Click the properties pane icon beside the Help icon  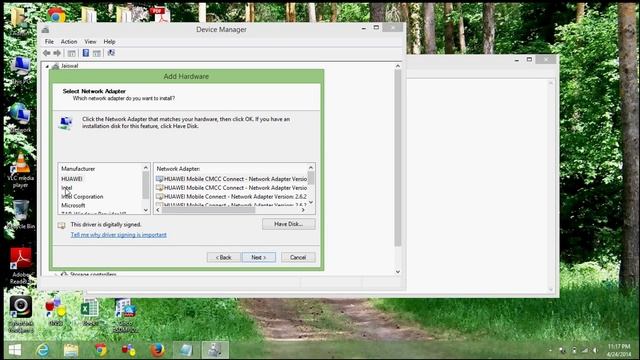coord(97,53)
